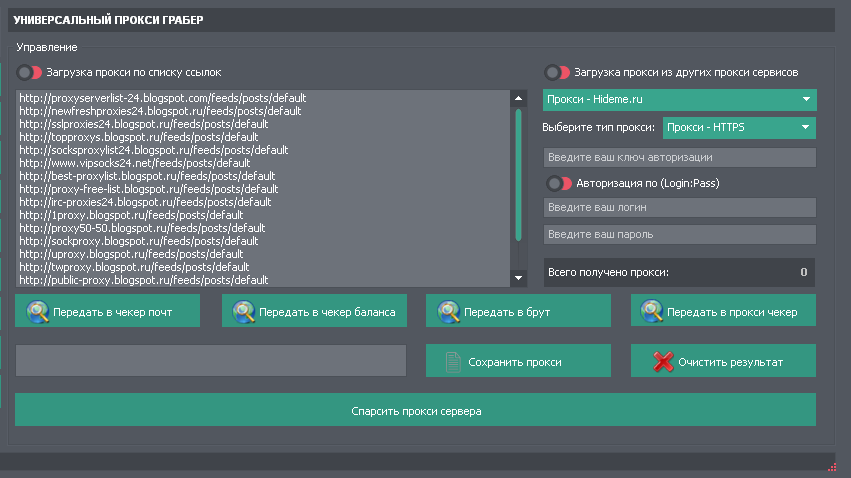The height and width of the screenshot is (478, 851).
Task: Focus the Введите ваш логин field
Action: click(679, 207)
